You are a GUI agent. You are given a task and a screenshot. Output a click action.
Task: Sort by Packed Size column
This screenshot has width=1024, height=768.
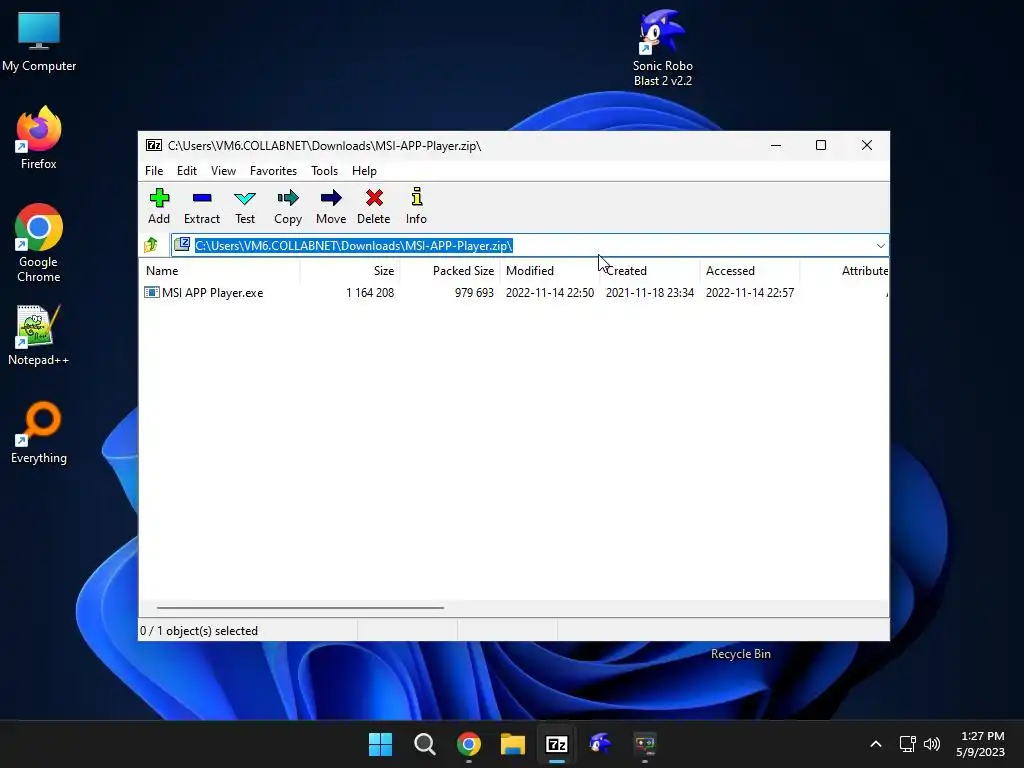[x=450, y=270]
